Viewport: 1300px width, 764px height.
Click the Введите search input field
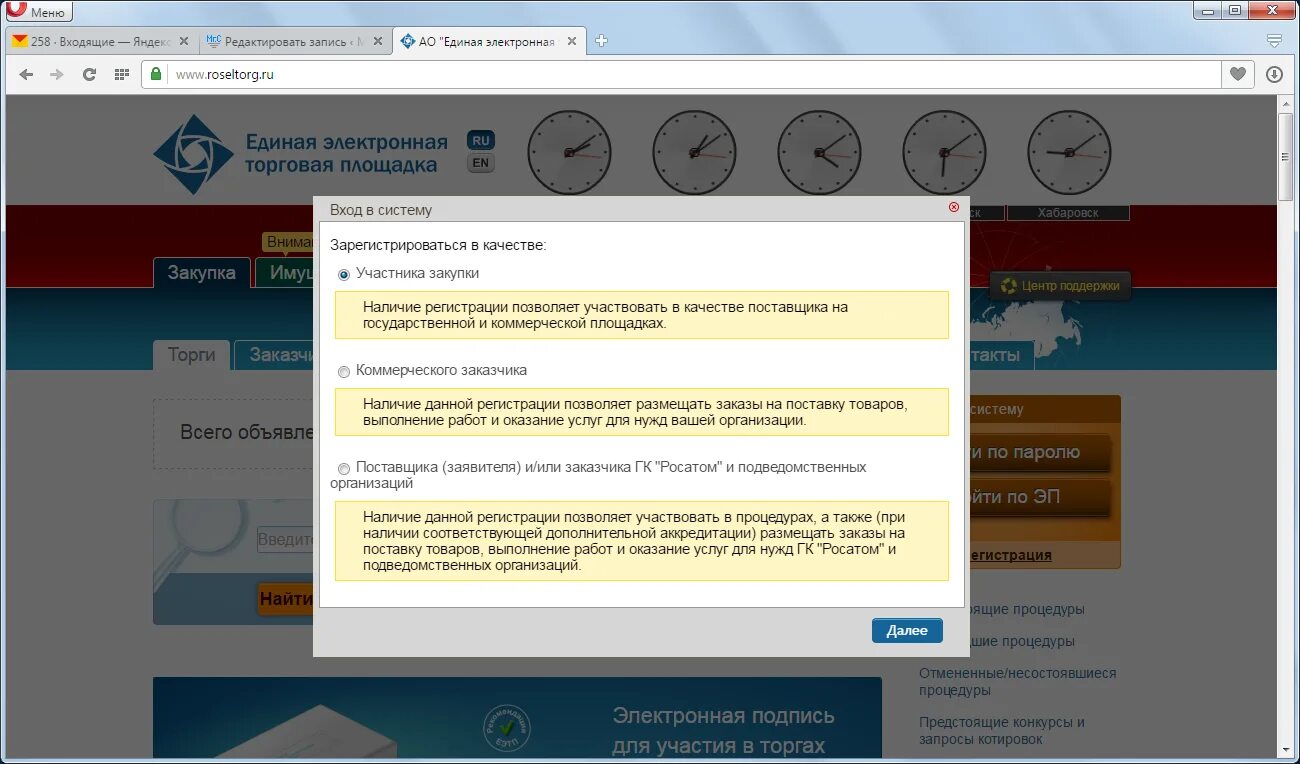point(286,540)
